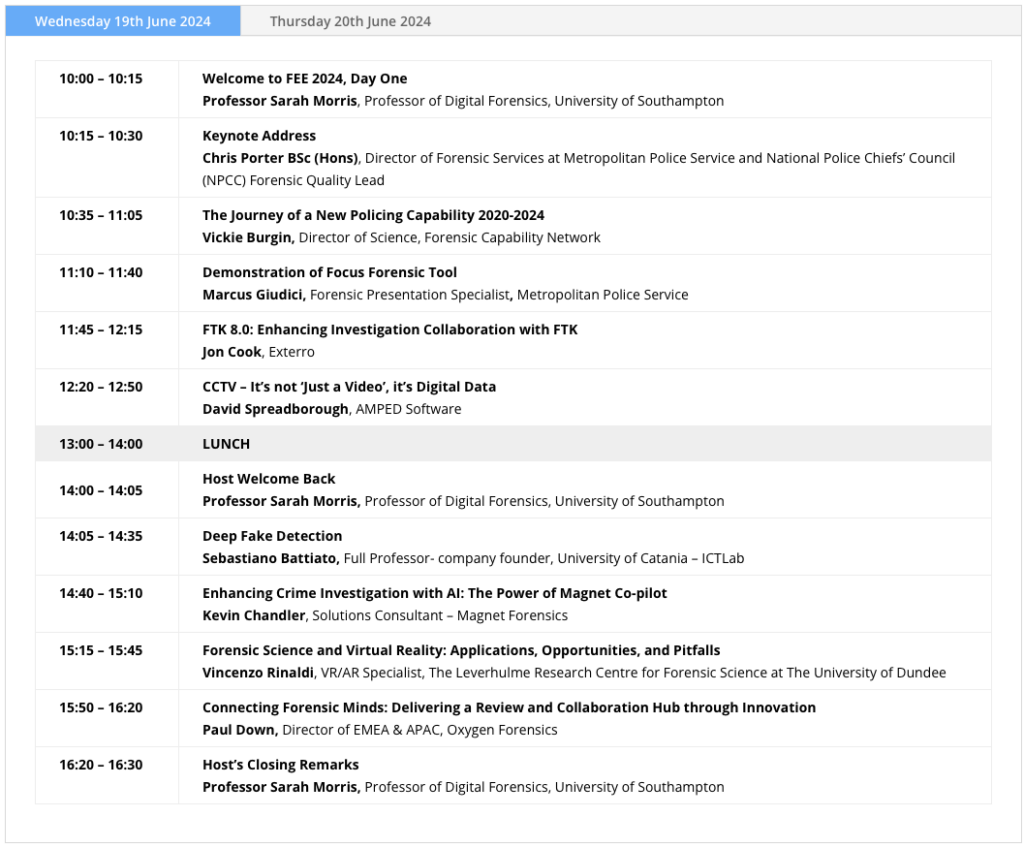Viewport: 1024px width, 848px height.
Task: Click speaker name Vickie Burgin
Action: pyautogui.click(x=247, y=237)
